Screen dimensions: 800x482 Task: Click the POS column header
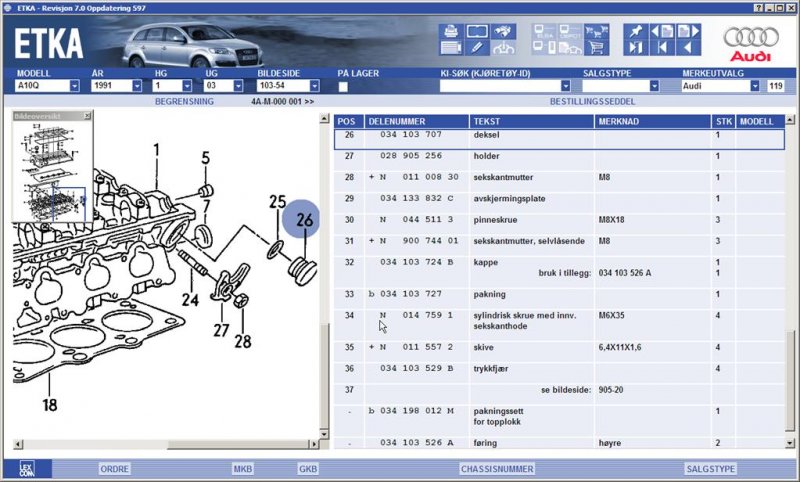348,121
